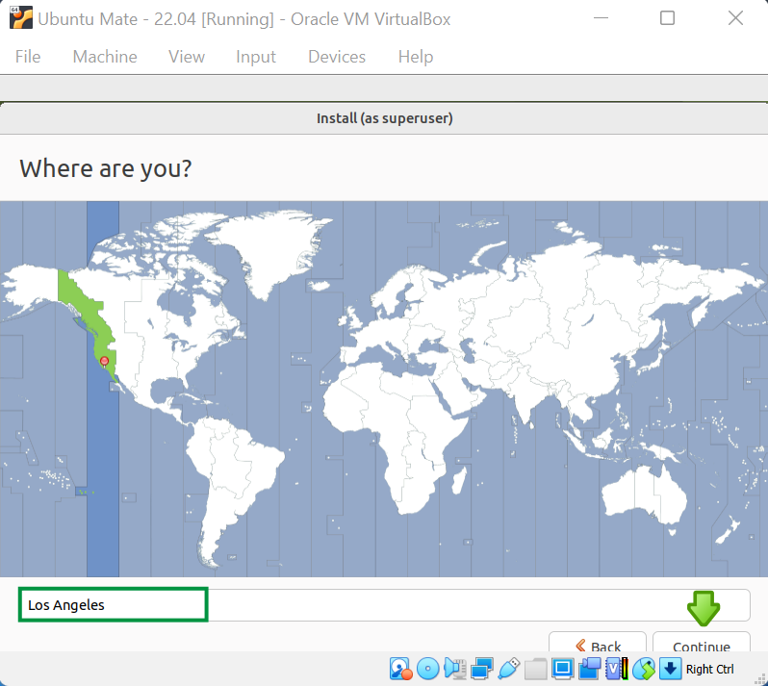Open the View menu
Screen dimensions: 768x686
[187, 57]
